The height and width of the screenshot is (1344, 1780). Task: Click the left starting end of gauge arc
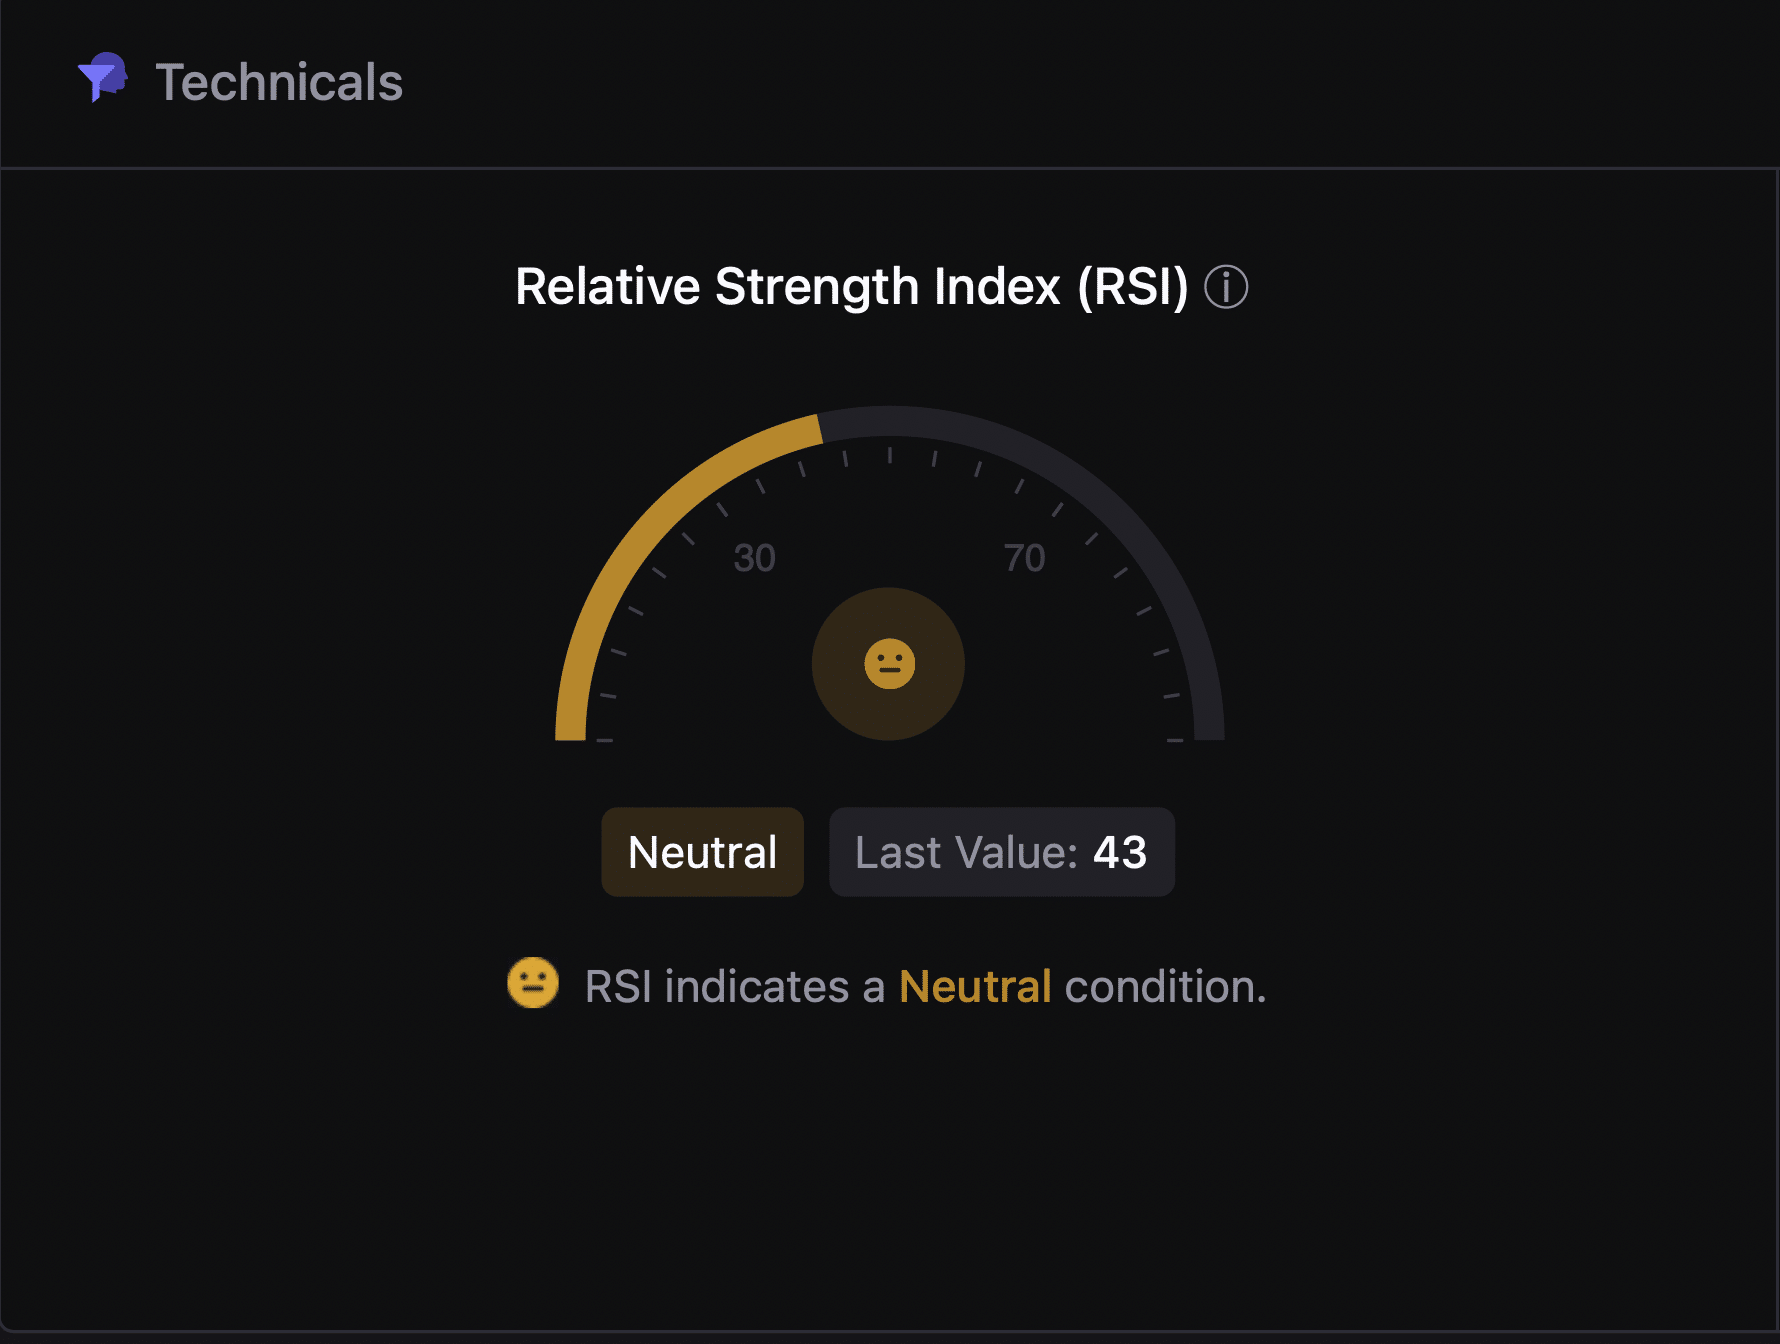point(570,730)
